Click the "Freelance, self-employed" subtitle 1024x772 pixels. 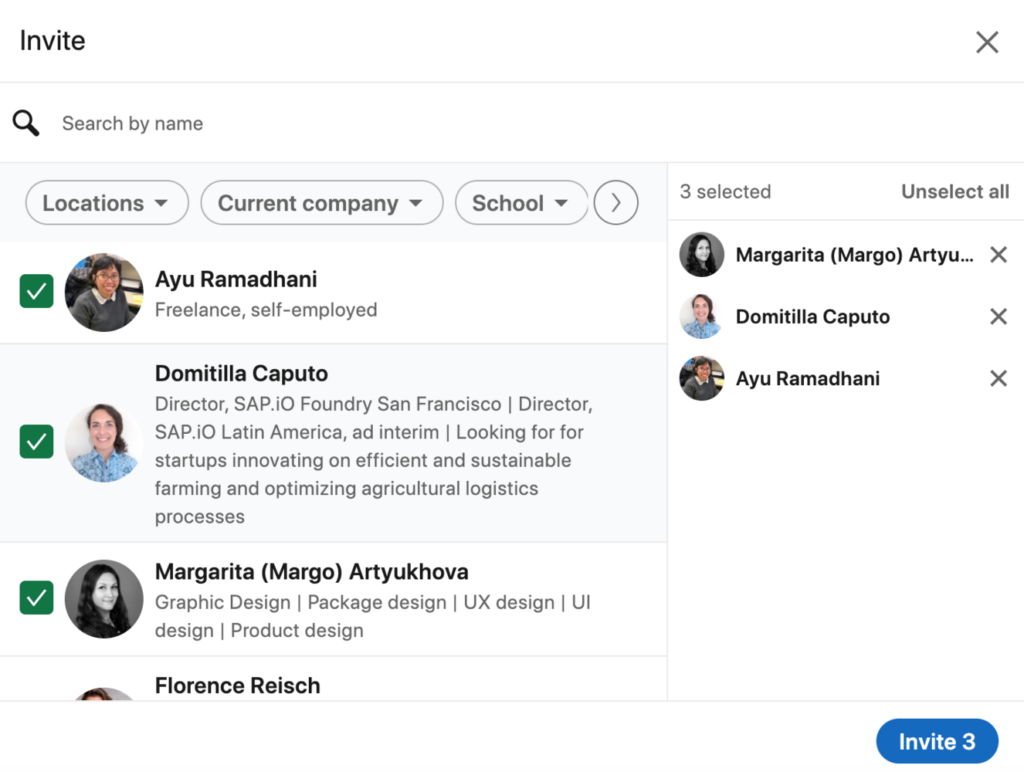(x=266, y=310)
